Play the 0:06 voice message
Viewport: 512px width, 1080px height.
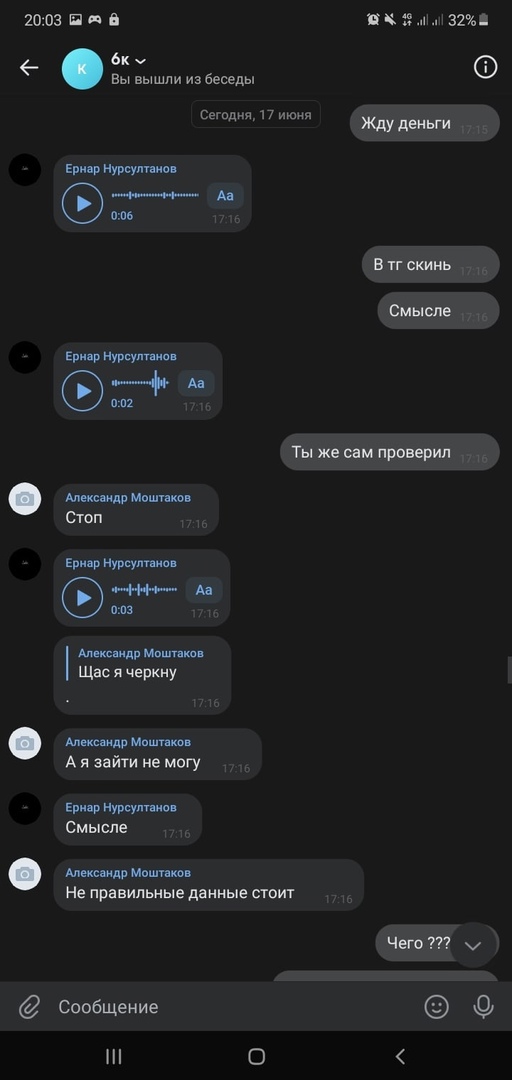click(83, 203)
